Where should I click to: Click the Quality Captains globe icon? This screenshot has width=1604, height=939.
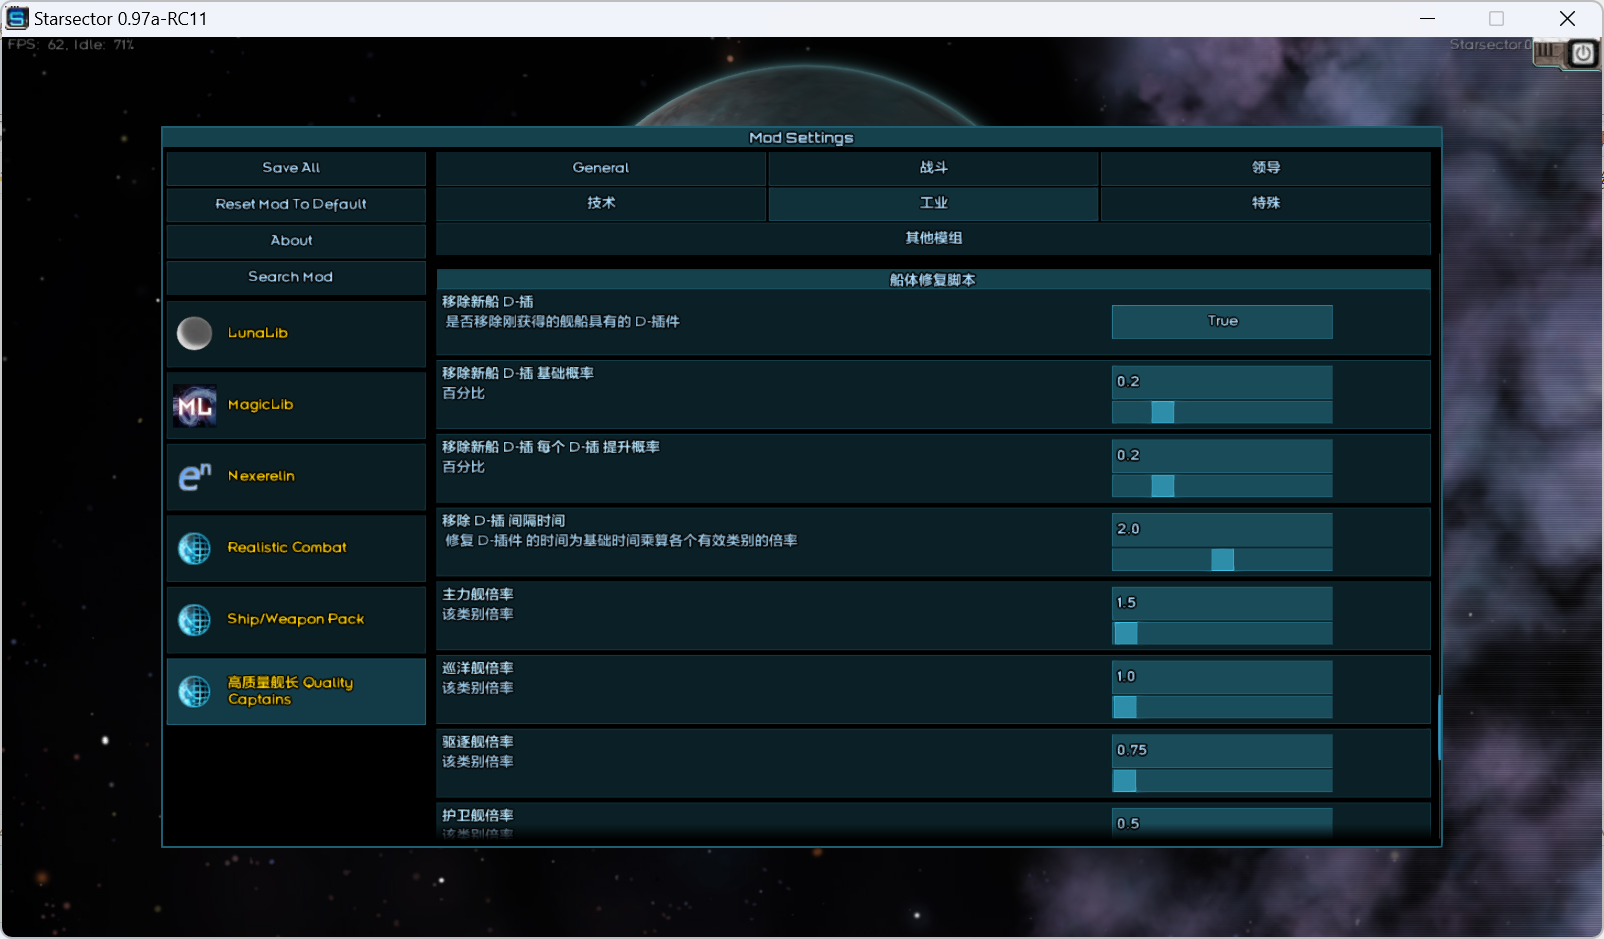(x=194, y=691)
